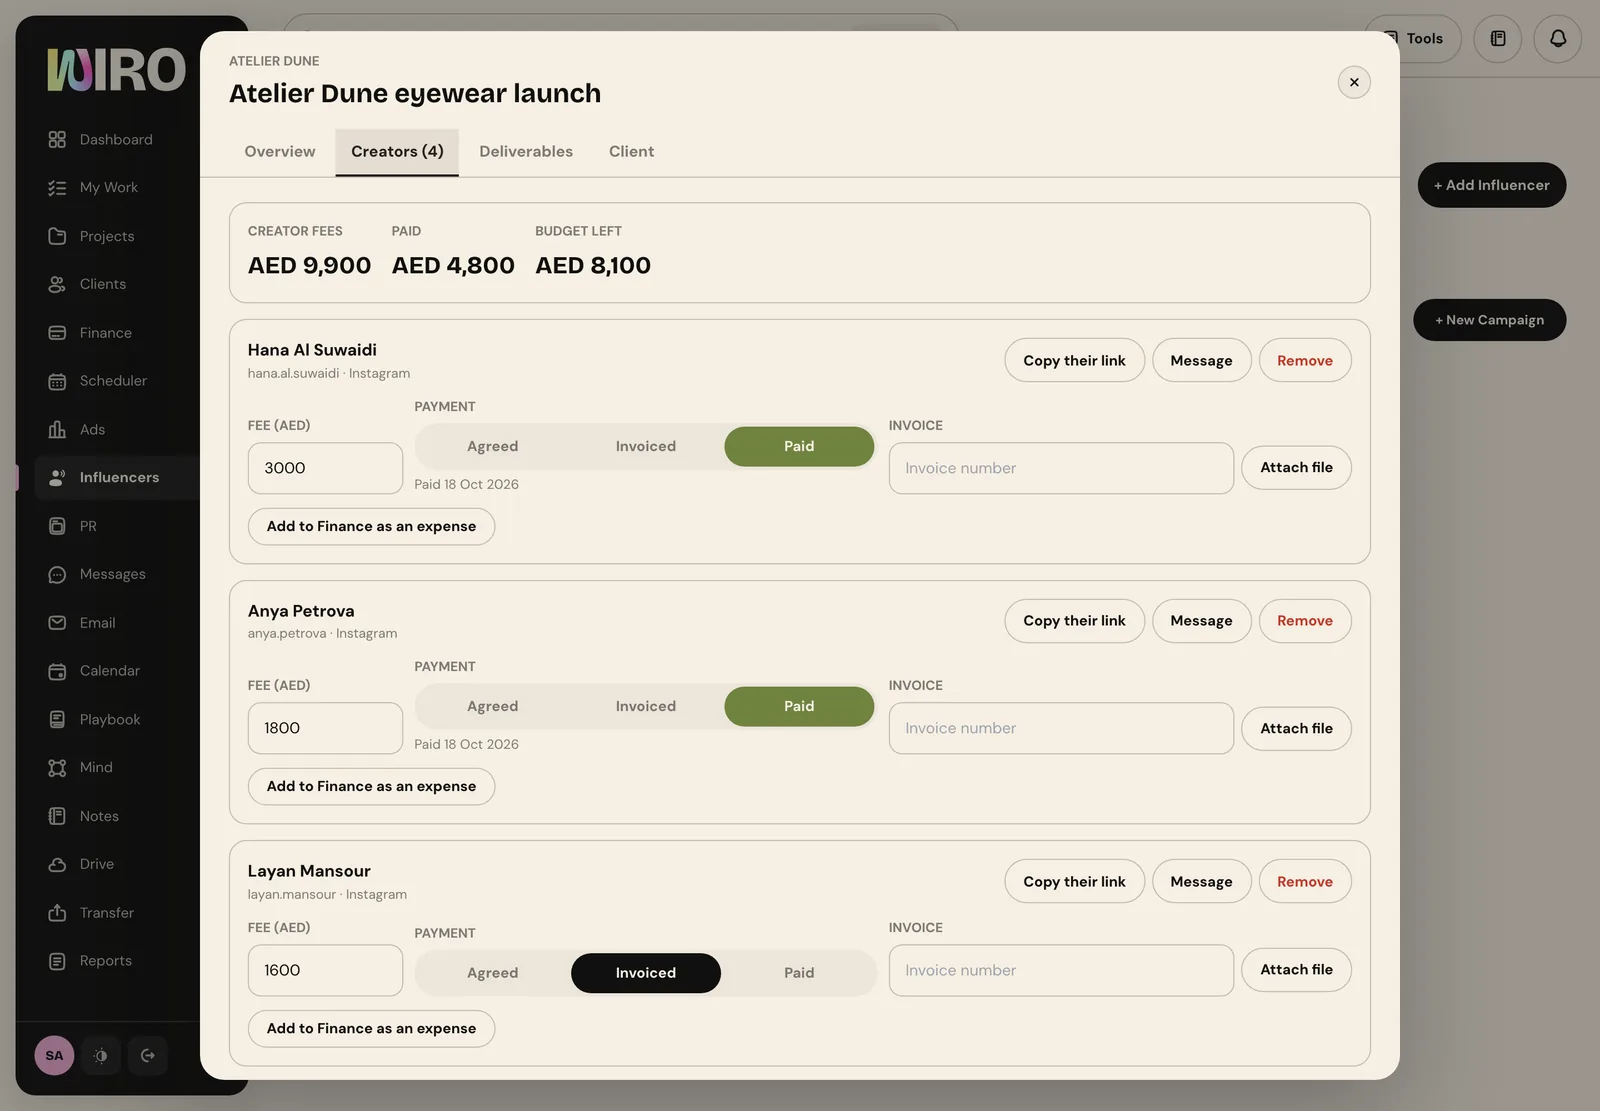Click the SA user avatar

tap(54, 1055)
